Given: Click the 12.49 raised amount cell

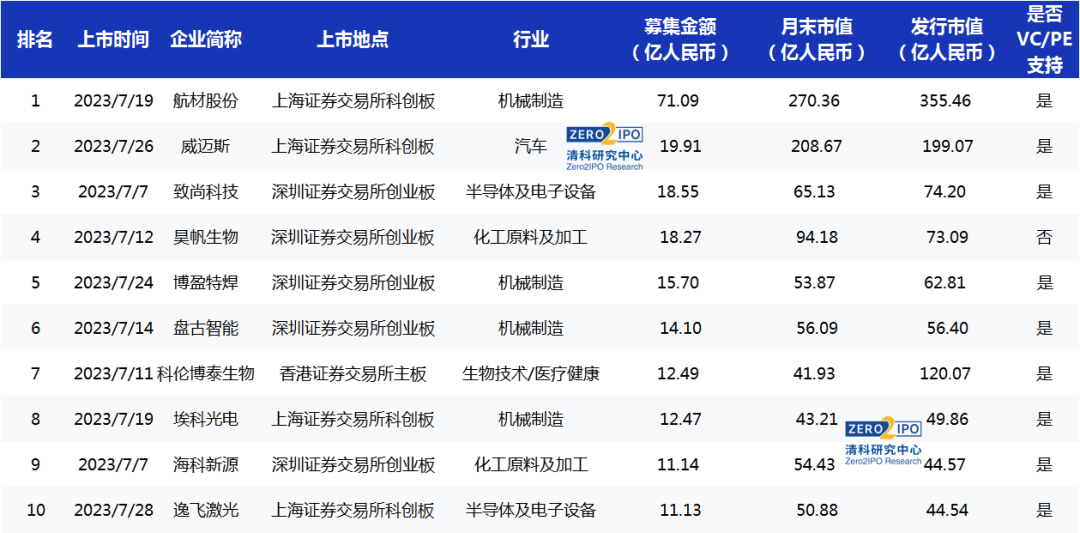Looking at the screenshot, I should click(x=680, y=374).
